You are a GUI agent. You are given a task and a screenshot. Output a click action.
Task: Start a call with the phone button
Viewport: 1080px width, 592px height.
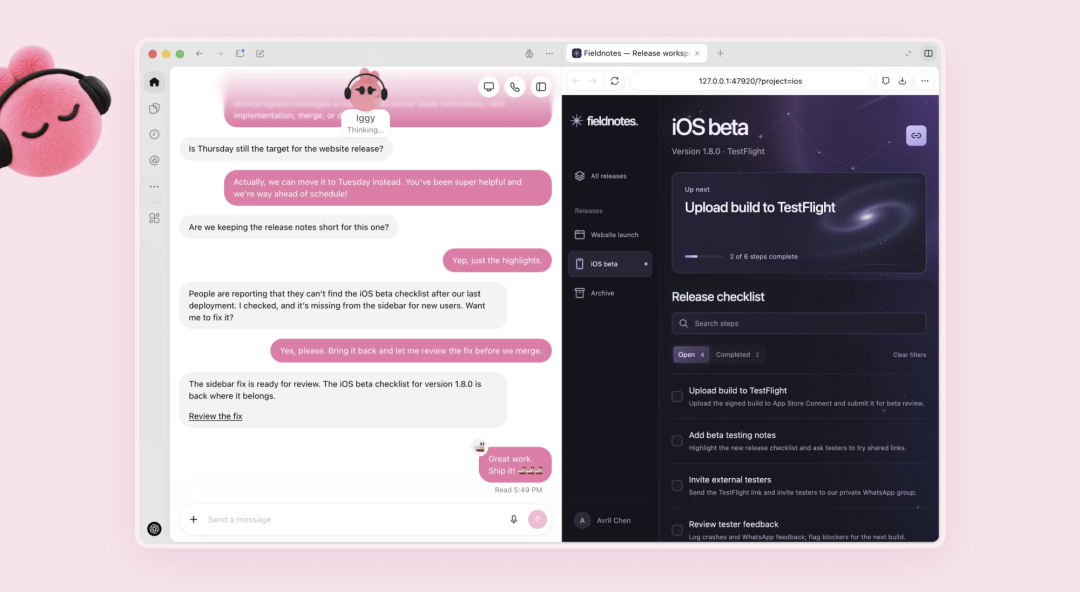(515, 87)
